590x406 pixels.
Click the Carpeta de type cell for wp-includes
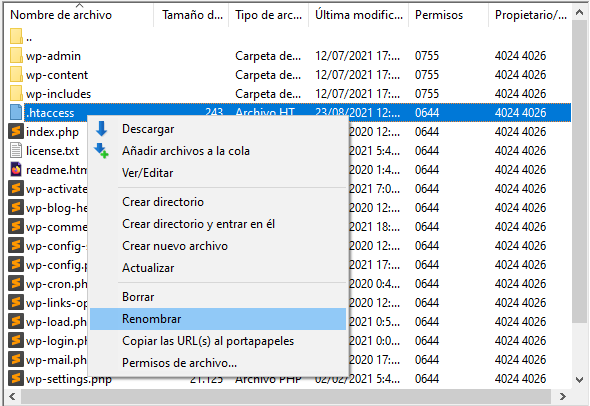pyautogui.click(x=268, y=94)
